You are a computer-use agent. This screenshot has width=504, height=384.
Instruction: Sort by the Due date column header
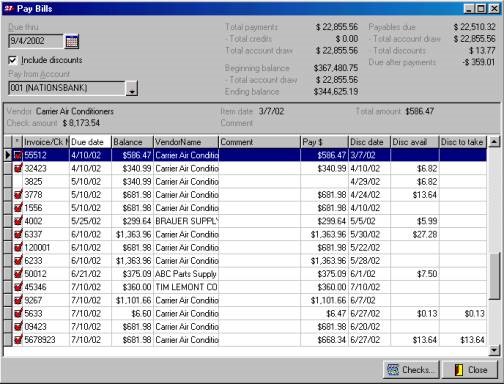[x=90, y=142]
